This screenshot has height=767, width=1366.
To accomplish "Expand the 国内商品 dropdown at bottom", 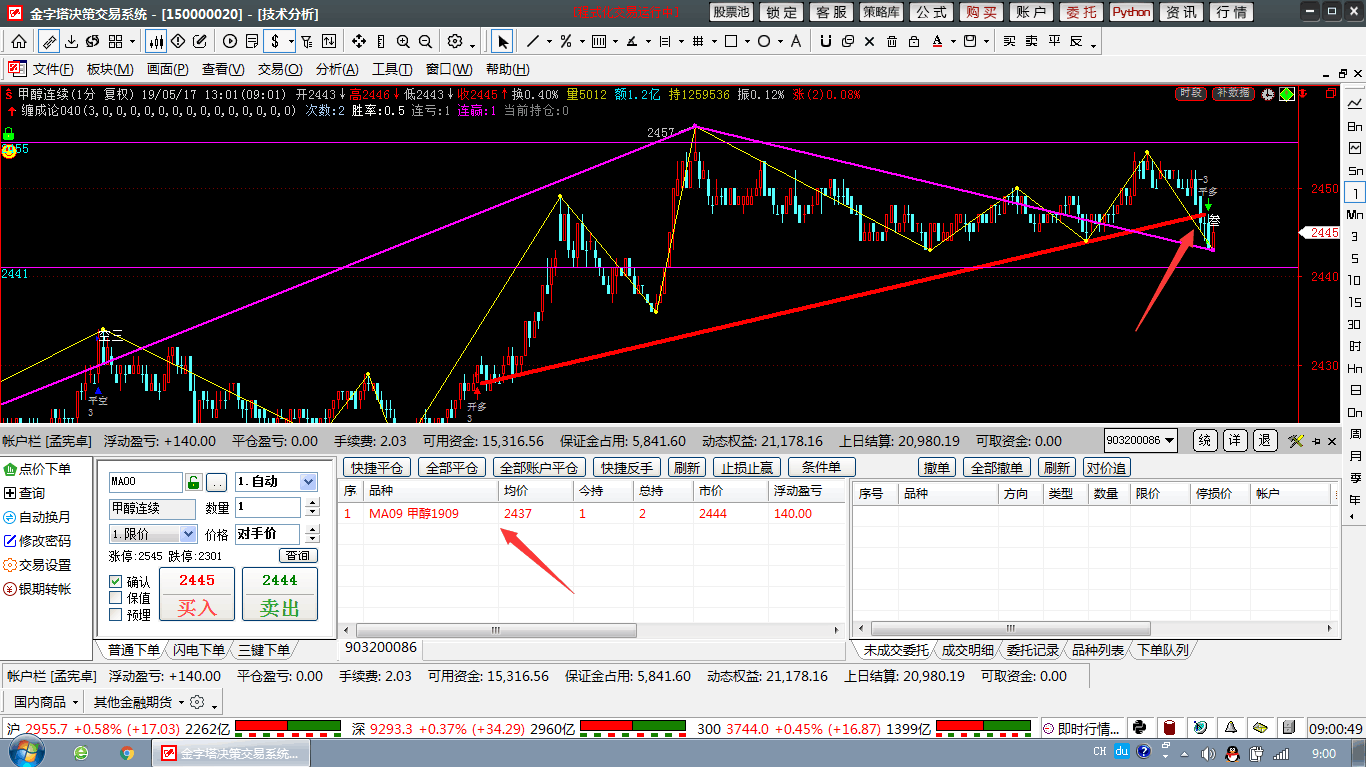I will 75,702.
